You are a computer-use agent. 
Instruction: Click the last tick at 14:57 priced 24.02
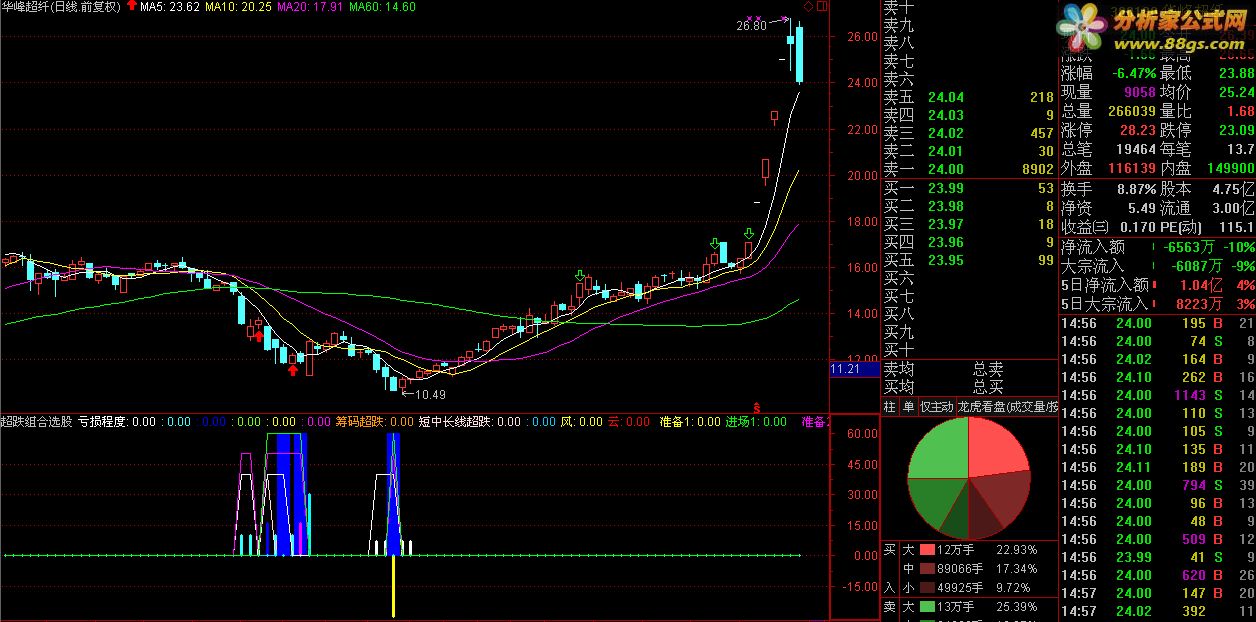tap(1157, 611)
